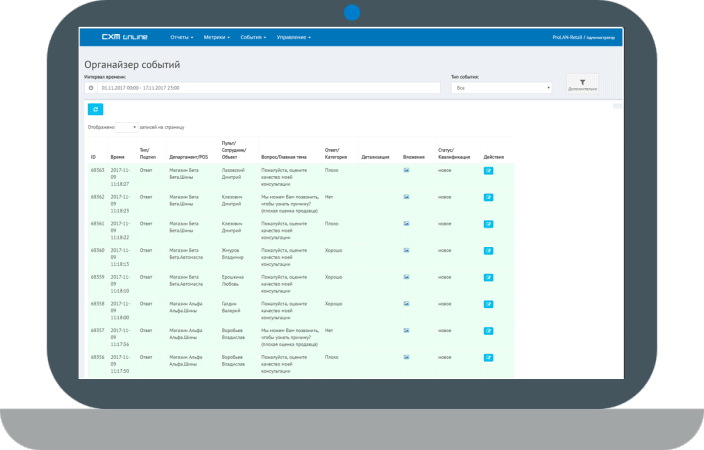View attachment icon in row 68359
The height and width of the screenshot is (450, 704).
(407, 276)
